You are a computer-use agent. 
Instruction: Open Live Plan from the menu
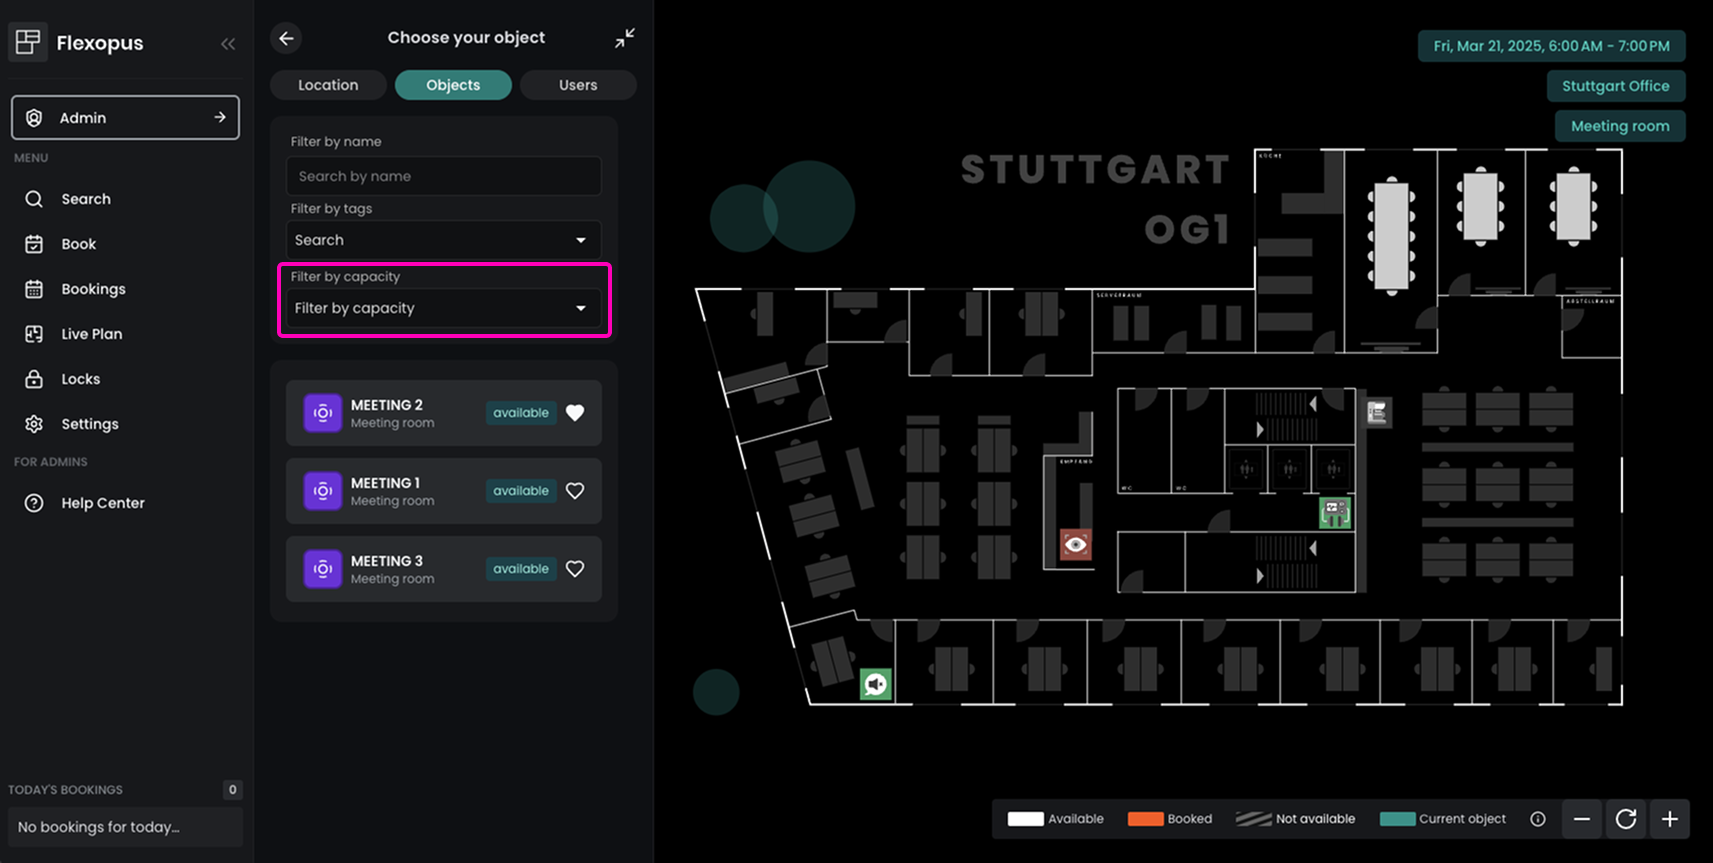(91, 334)
